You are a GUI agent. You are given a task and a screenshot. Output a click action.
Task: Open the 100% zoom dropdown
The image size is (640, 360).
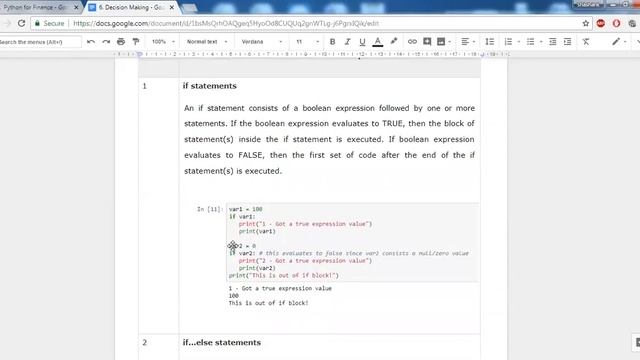163,42
